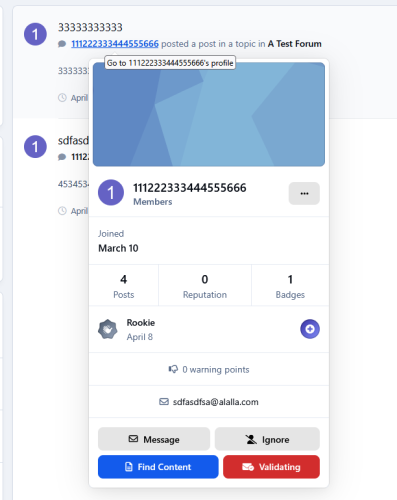Click the comment bubble icon on the first post
This screenshot has width=397, height=500.
62,44
